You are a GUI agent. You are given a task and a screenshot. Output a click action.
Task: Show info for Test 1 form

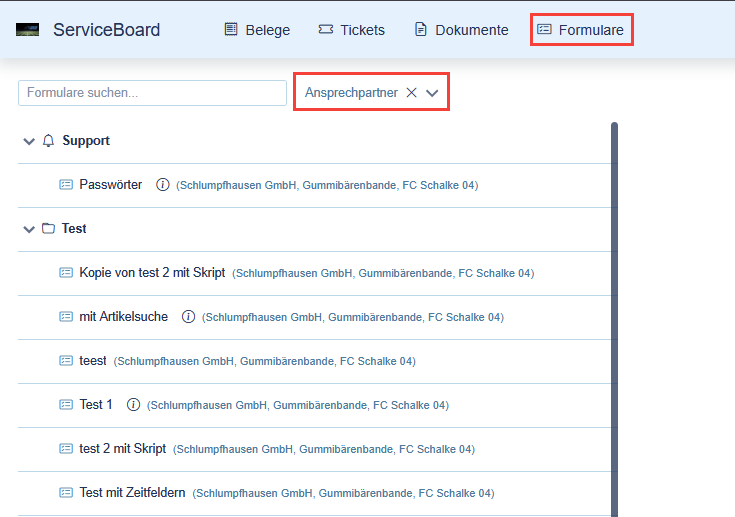134,405
